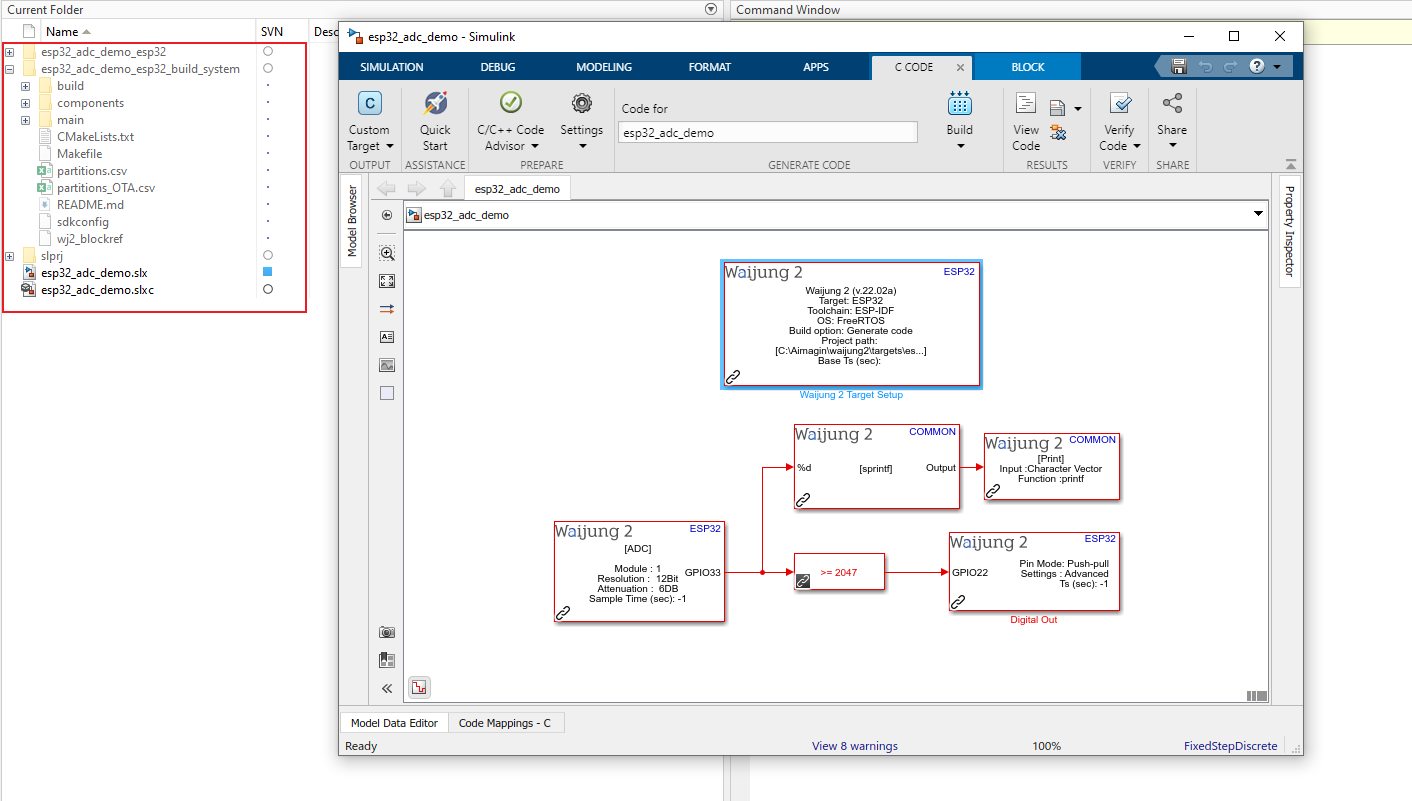
Task: Open the FORMAT ribbon tab
Action: pos(710,67)
